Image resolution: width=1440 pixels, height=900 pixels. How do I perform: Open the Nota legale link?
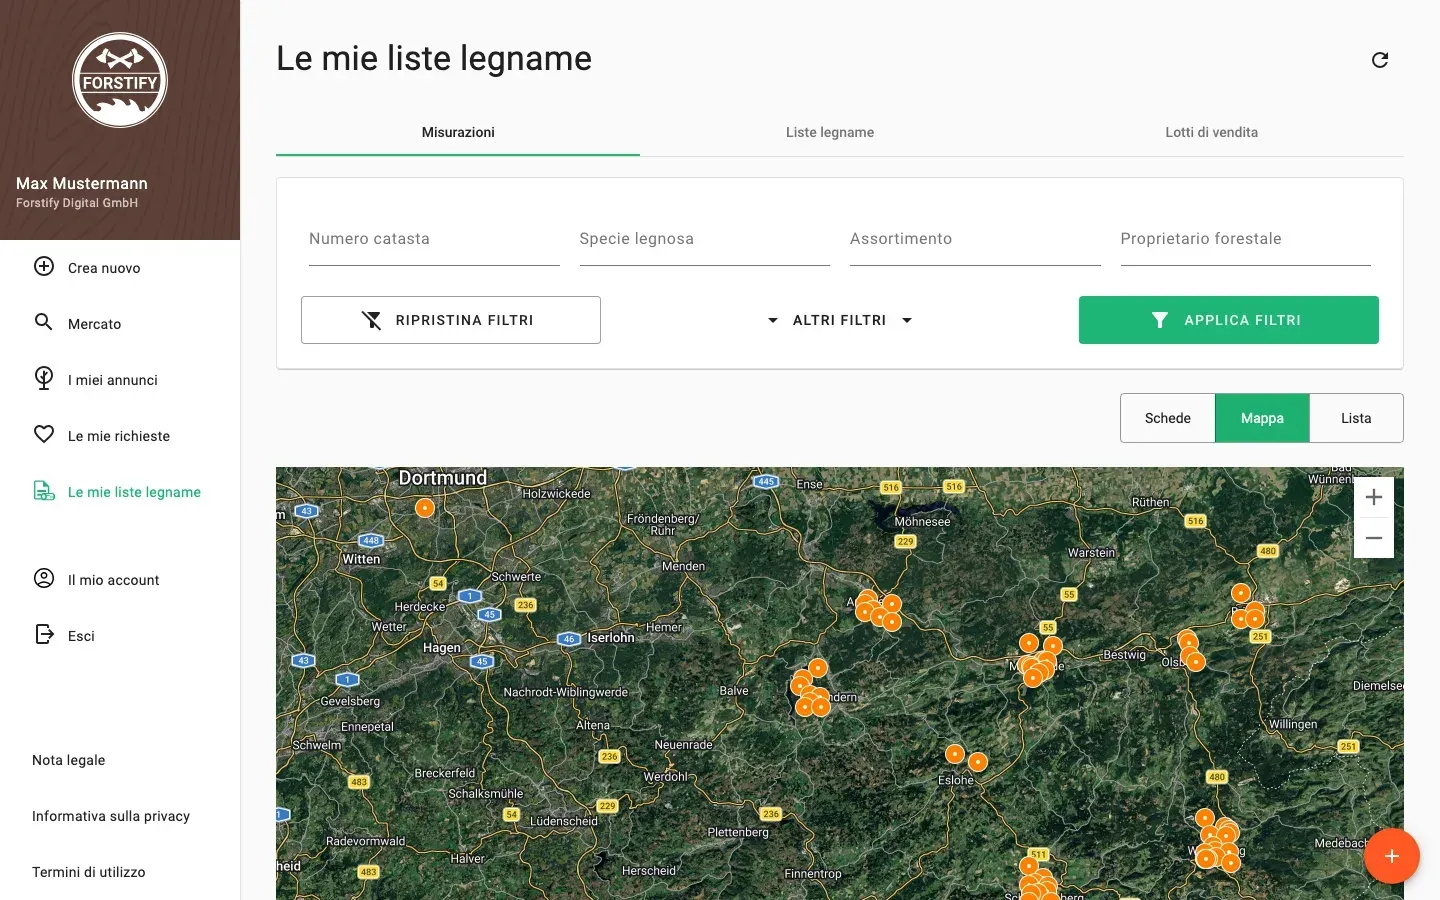(x=69, y=760)
